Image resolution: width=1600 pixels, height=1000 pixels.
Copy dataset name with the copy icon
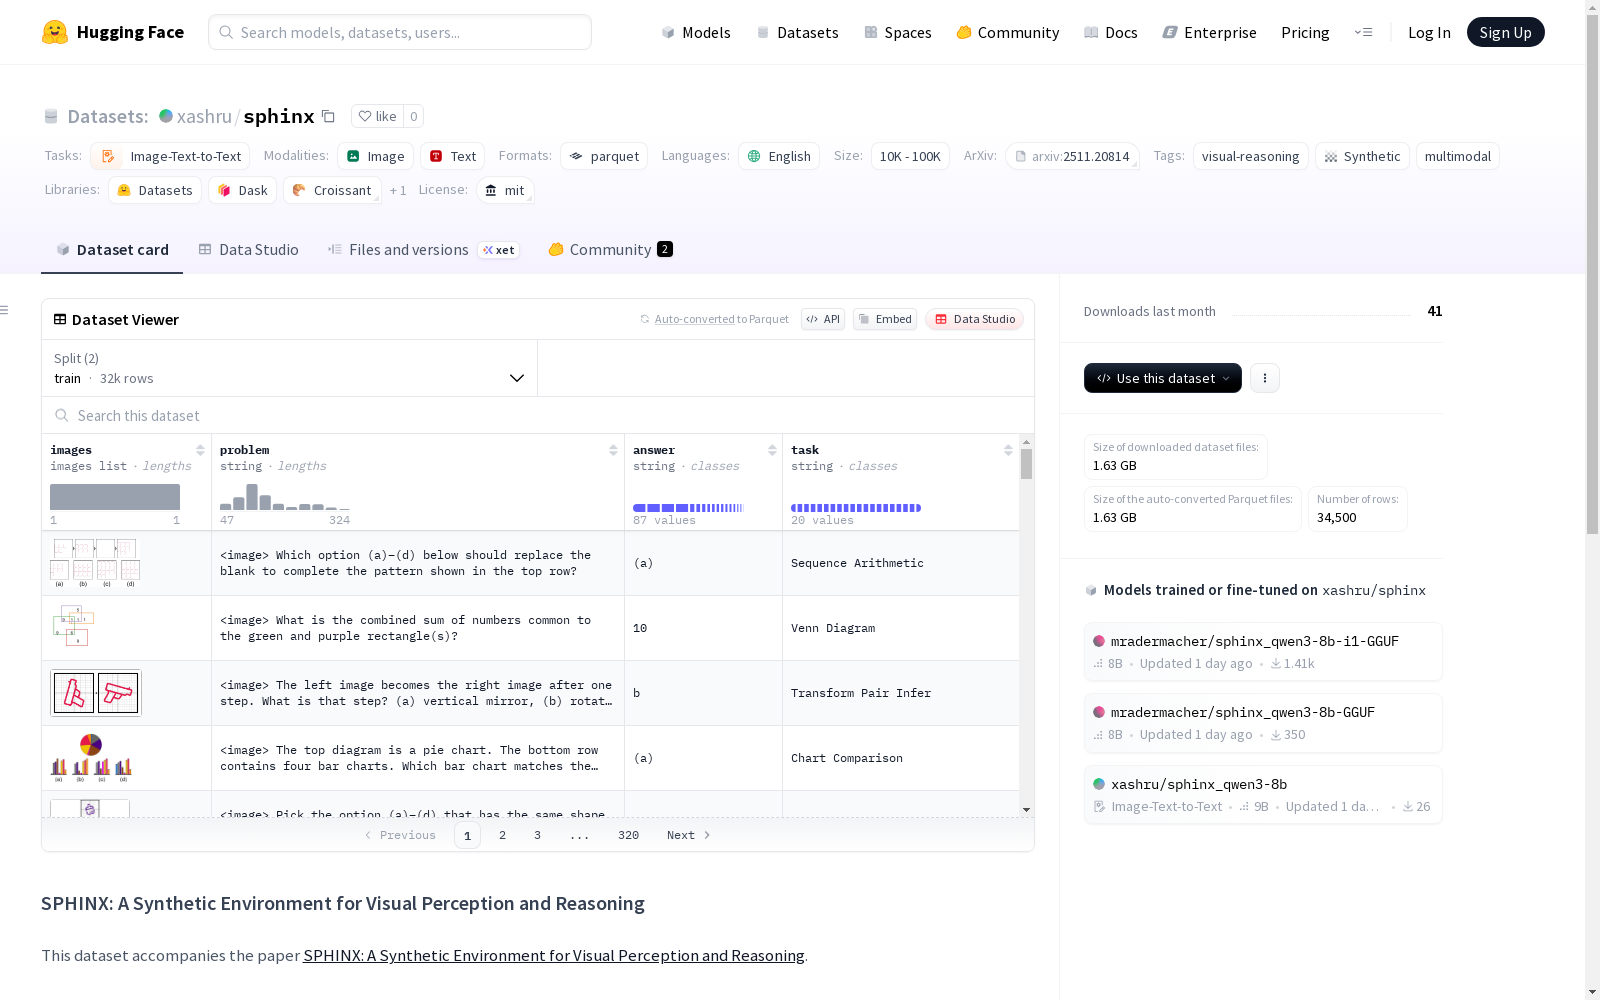(x=328, y=116)
